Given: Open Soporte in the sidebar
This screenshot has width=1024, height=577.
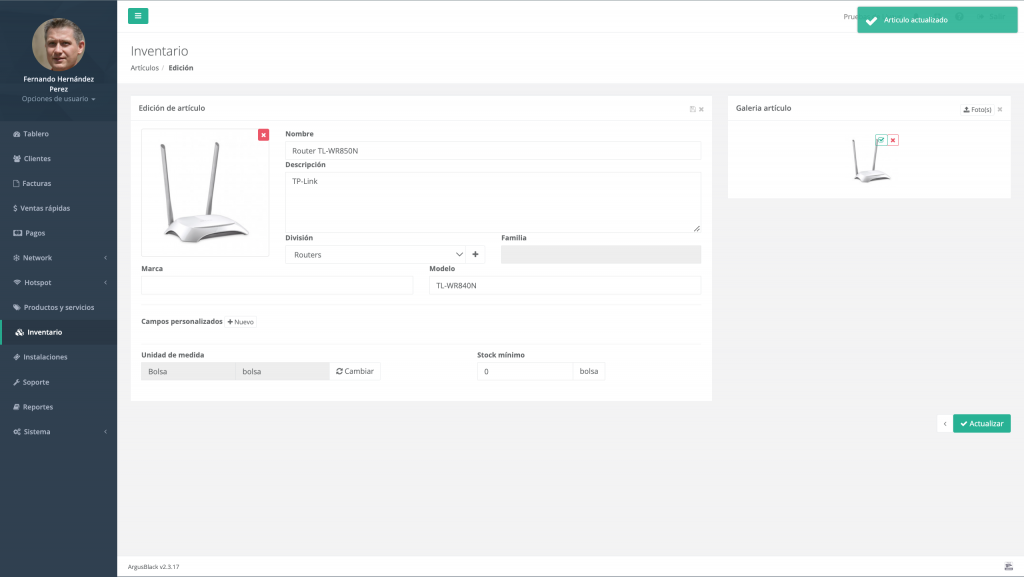Looking at the screenshot, I should (x=59, y=382).
